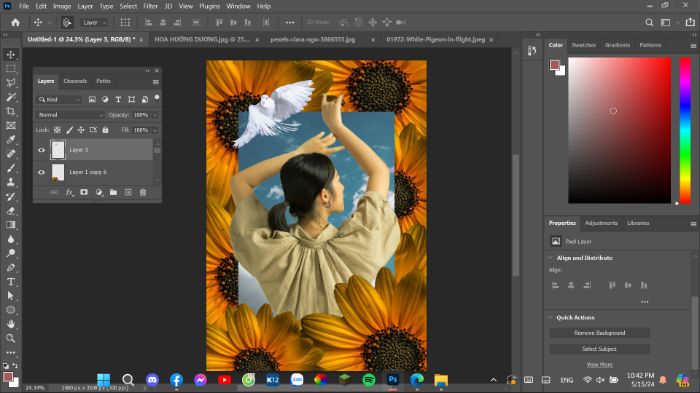Select the Magic Wand tool

pyautogui.click(x=11, y=97)
